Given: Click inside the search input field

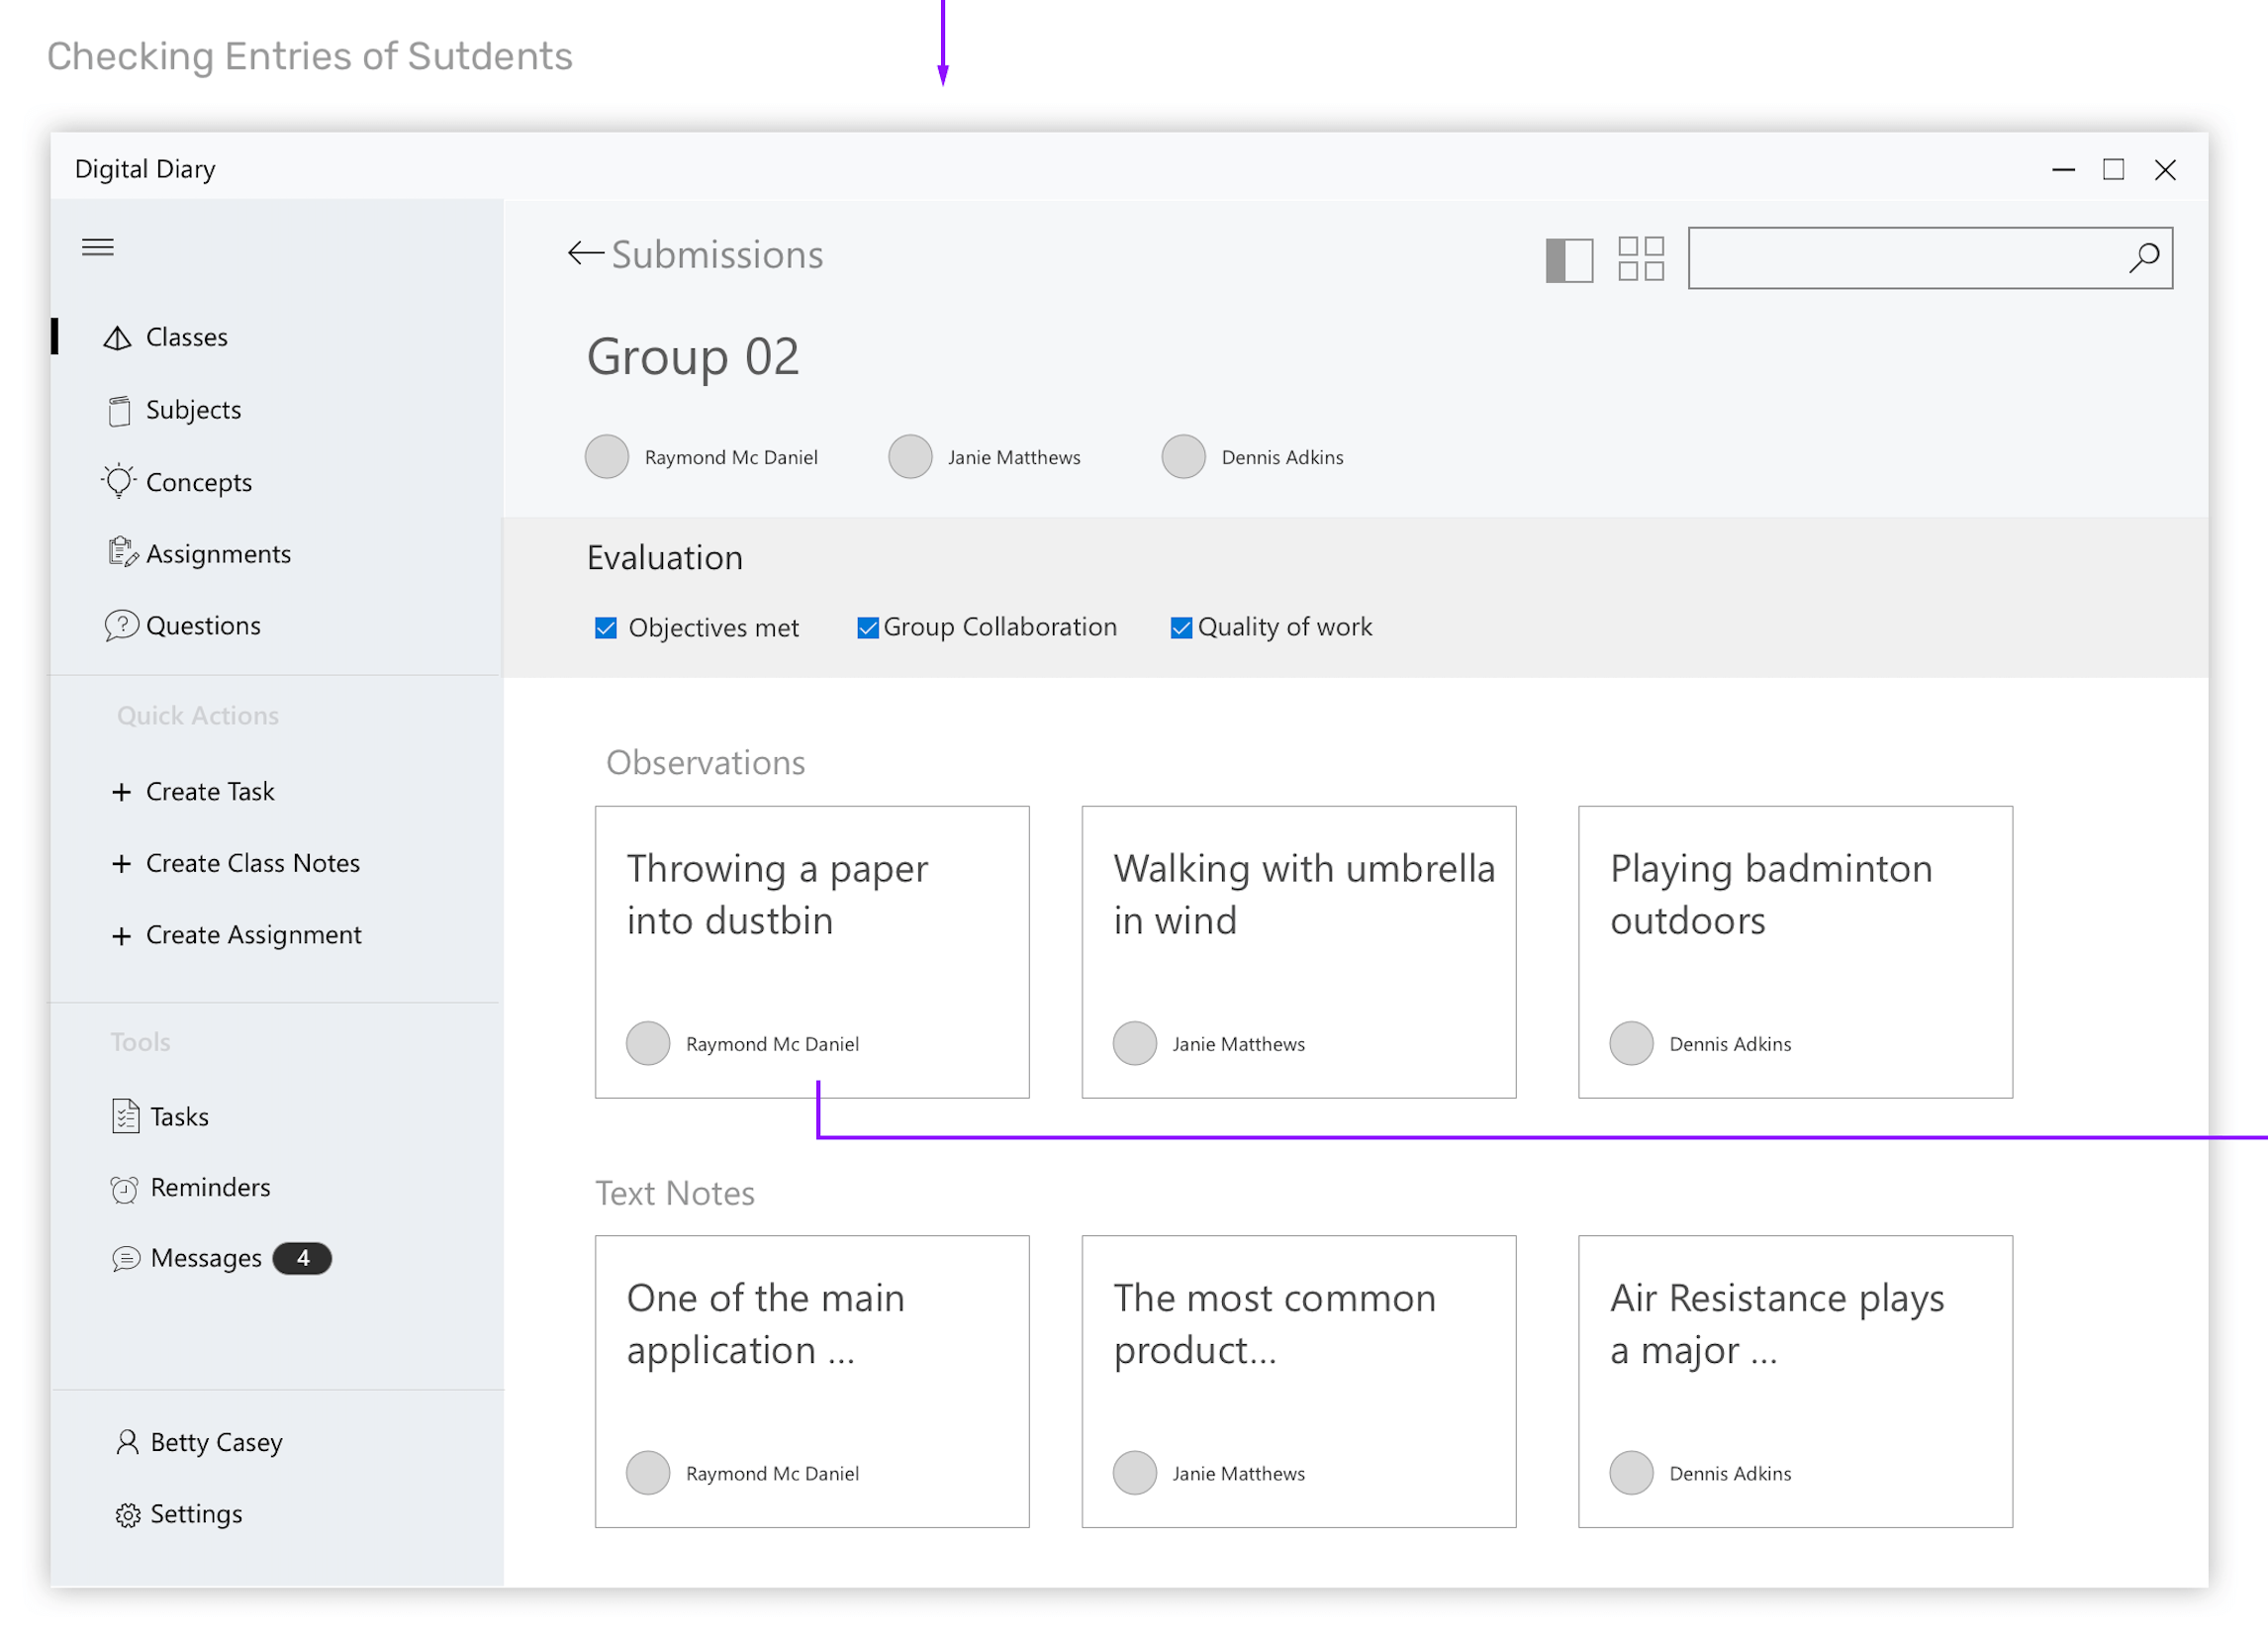Looking at the screenshot, I should click(x=1900, y=258).
